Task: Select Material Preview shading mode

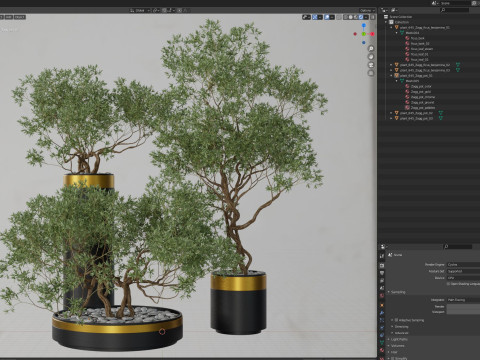Action: 356,17
